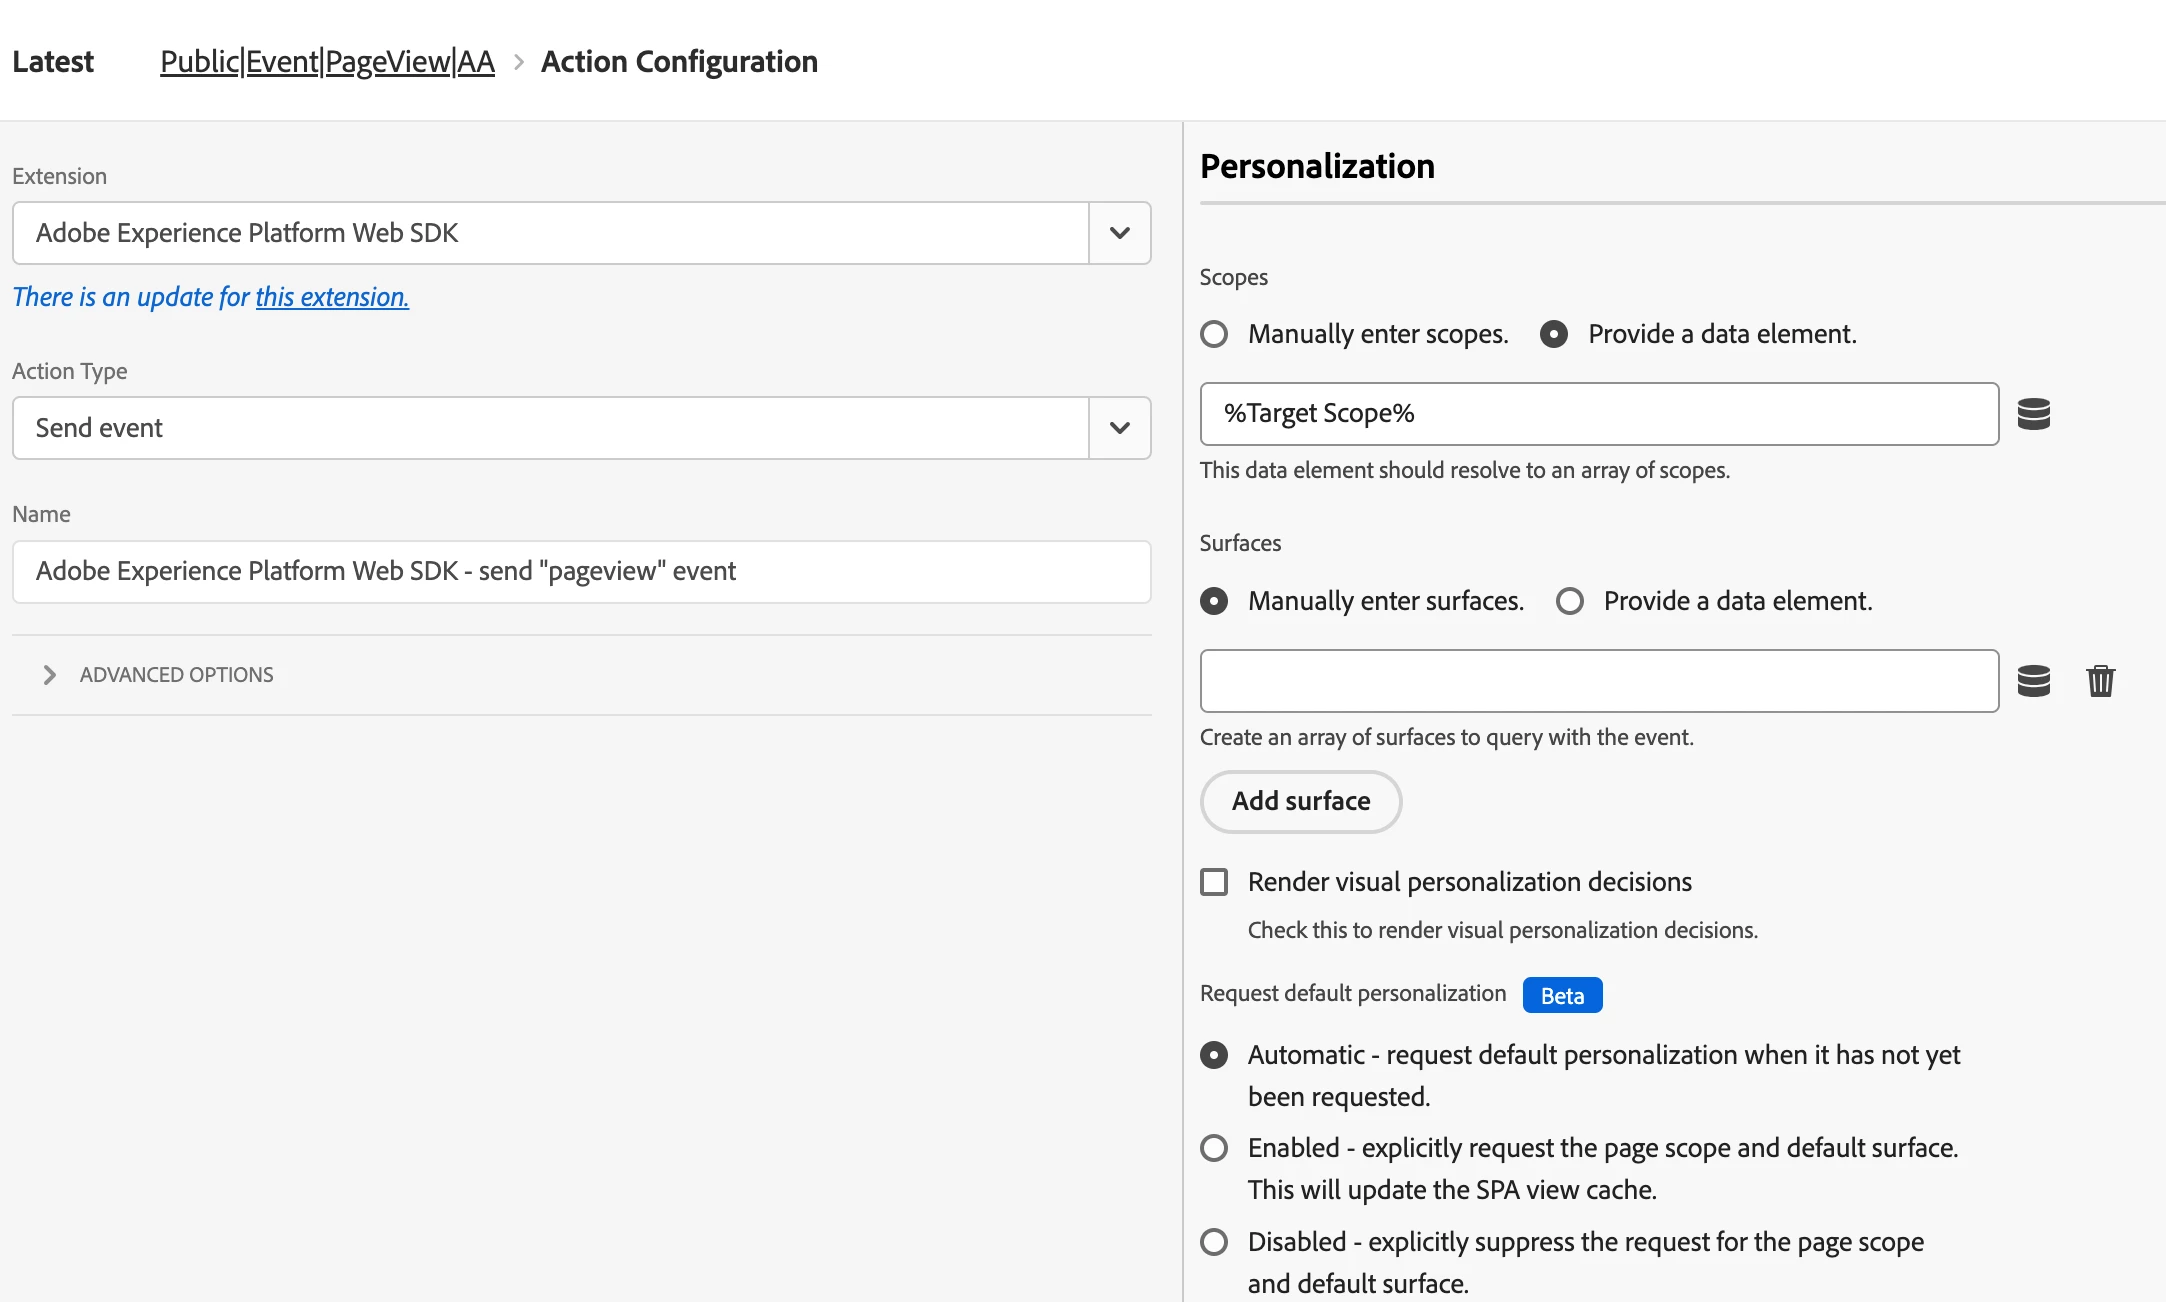The height and width of the screenshot is (1302, 2166).
Task: Open the Extension dropdown arrow
Action: (1119, 233)
